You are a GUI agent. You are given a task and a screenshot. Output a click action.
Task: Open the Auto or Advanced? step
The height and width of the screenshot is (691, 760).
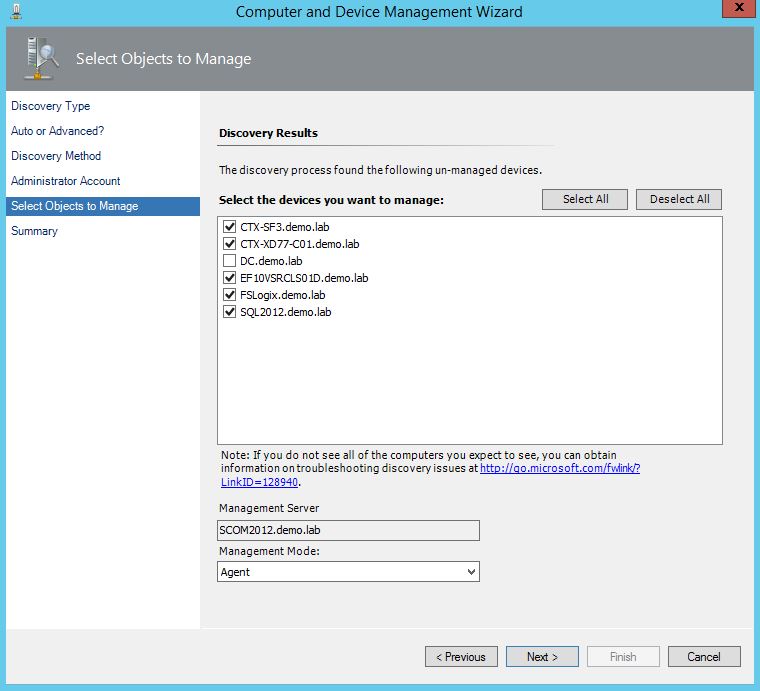(x=58, y=131)
